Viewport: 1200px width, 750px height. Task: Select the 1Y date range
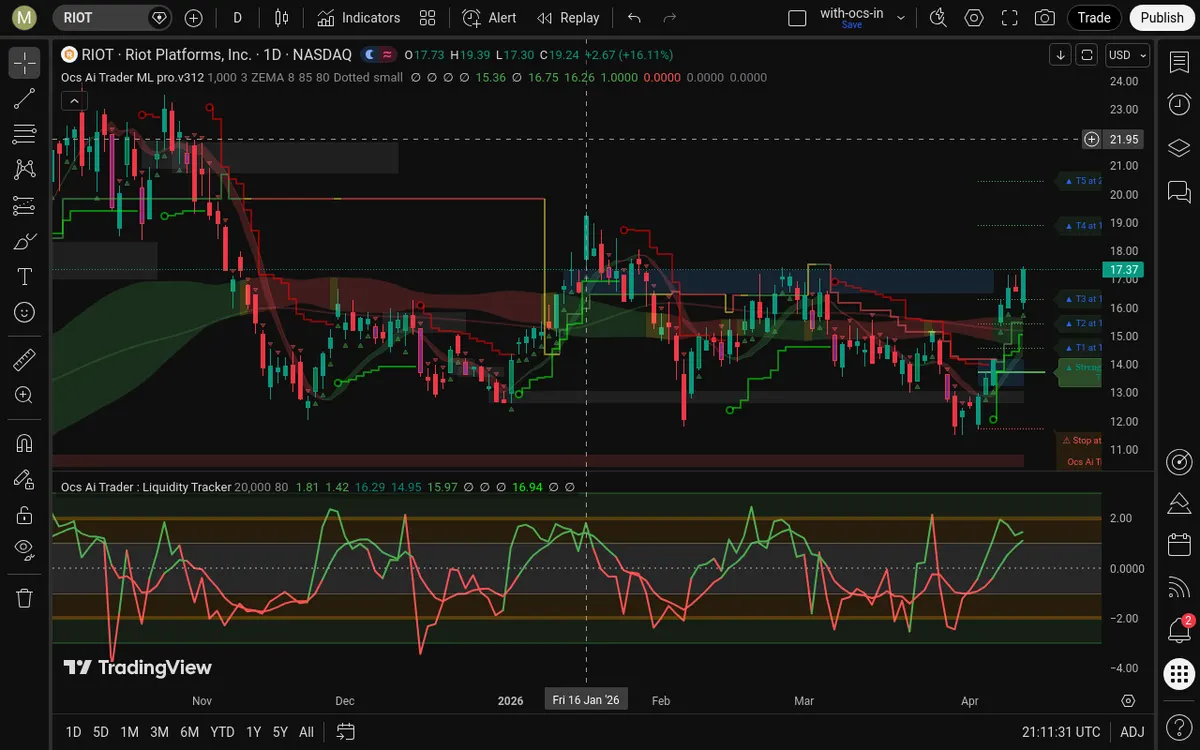[253, 731]
